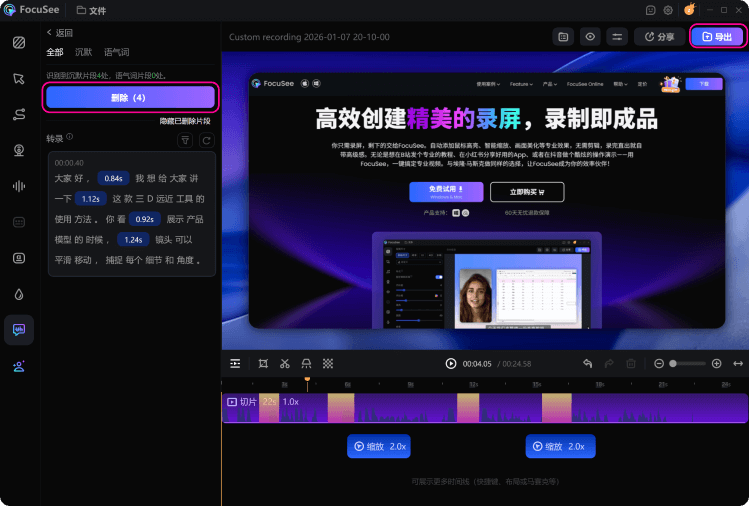Open the avatar person sidebar icon
The height and width of the screenshot is (506, 749).
pos(19,366)
